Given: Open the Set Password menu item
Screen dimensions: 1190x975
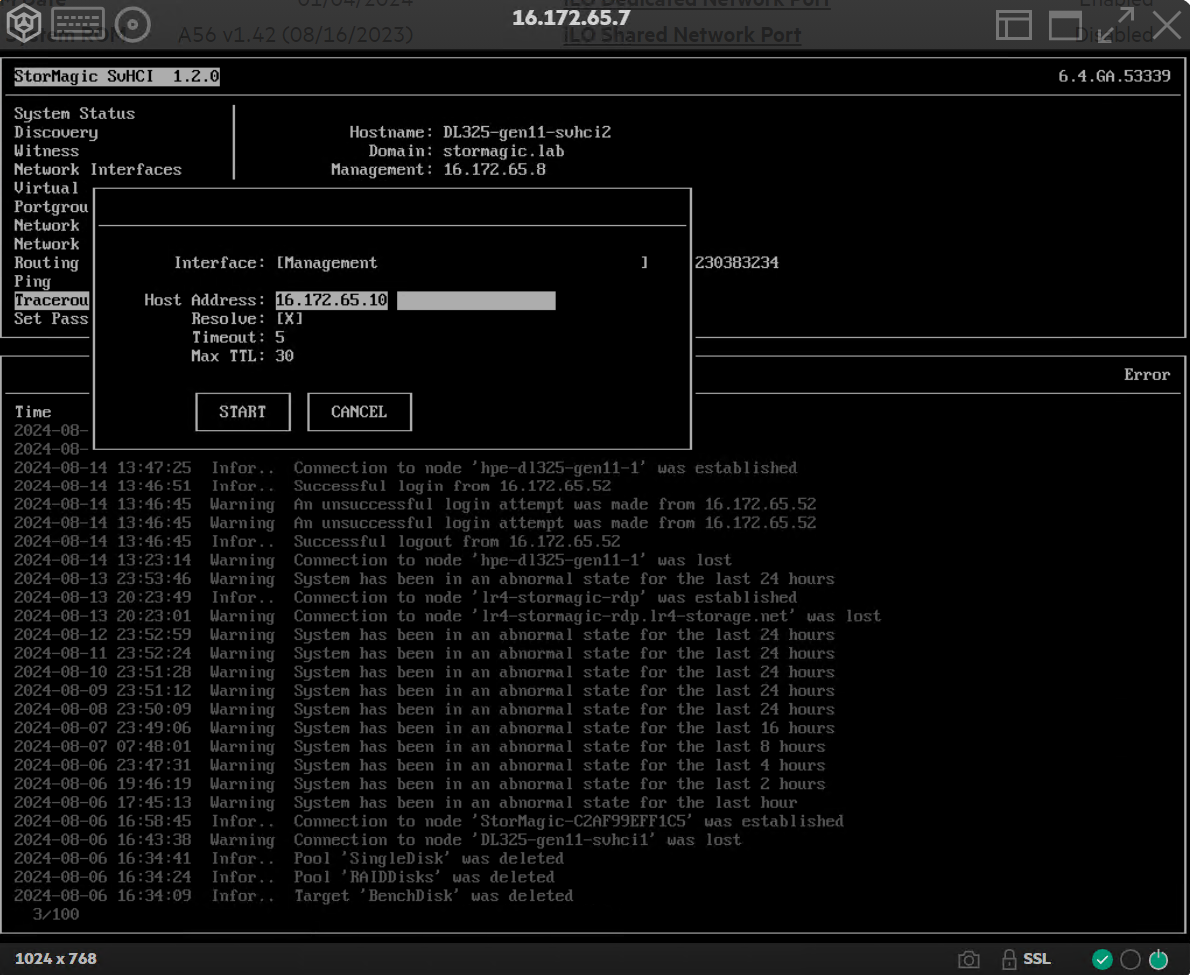Looking at the screenshot, I should [x=51, y=319].
